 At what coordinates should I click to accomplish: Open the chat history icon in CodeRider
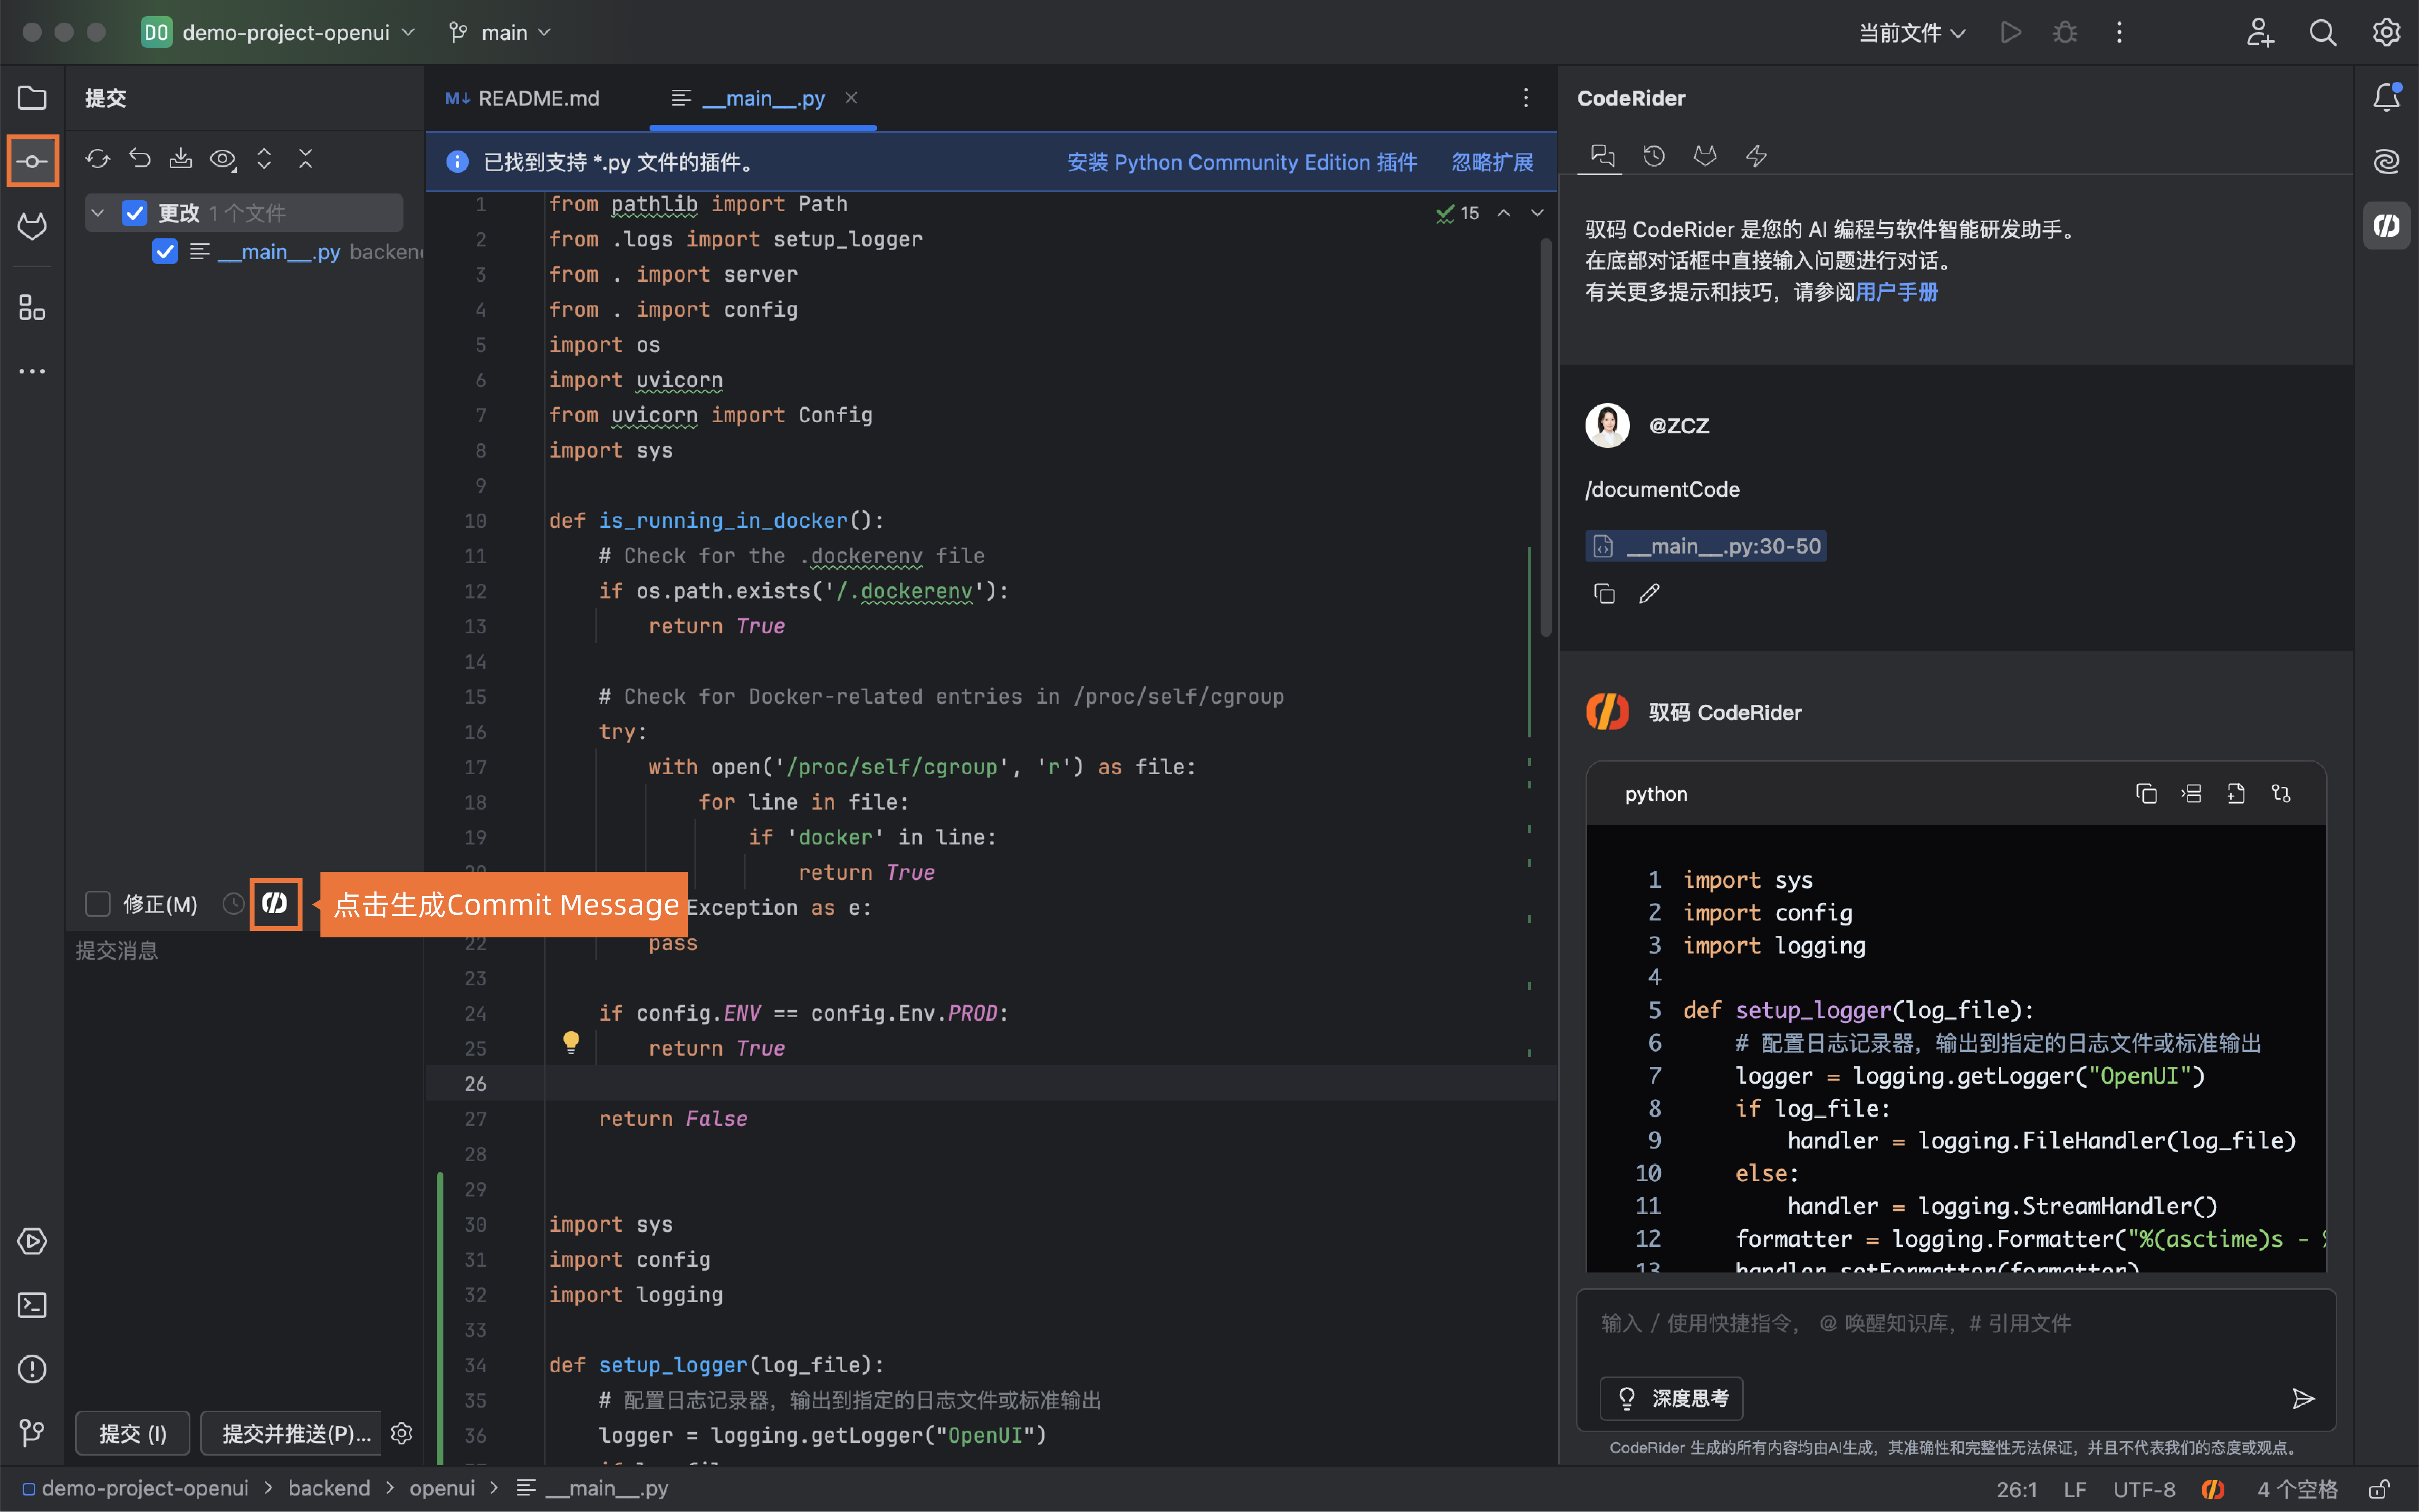click(1654, 156)
